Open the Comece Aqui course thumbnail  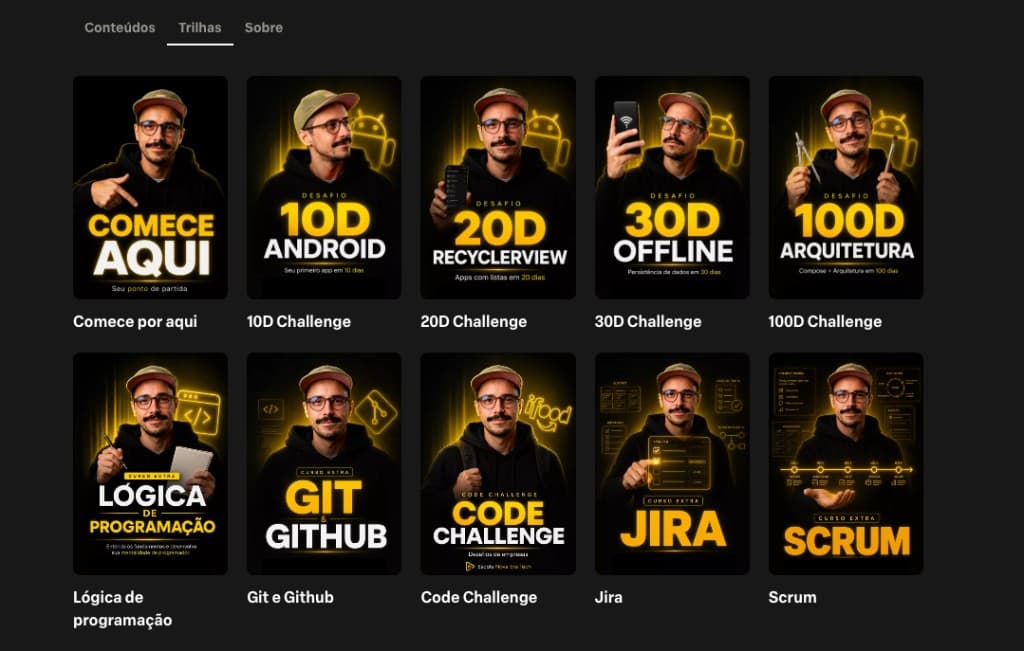[151, 187]
